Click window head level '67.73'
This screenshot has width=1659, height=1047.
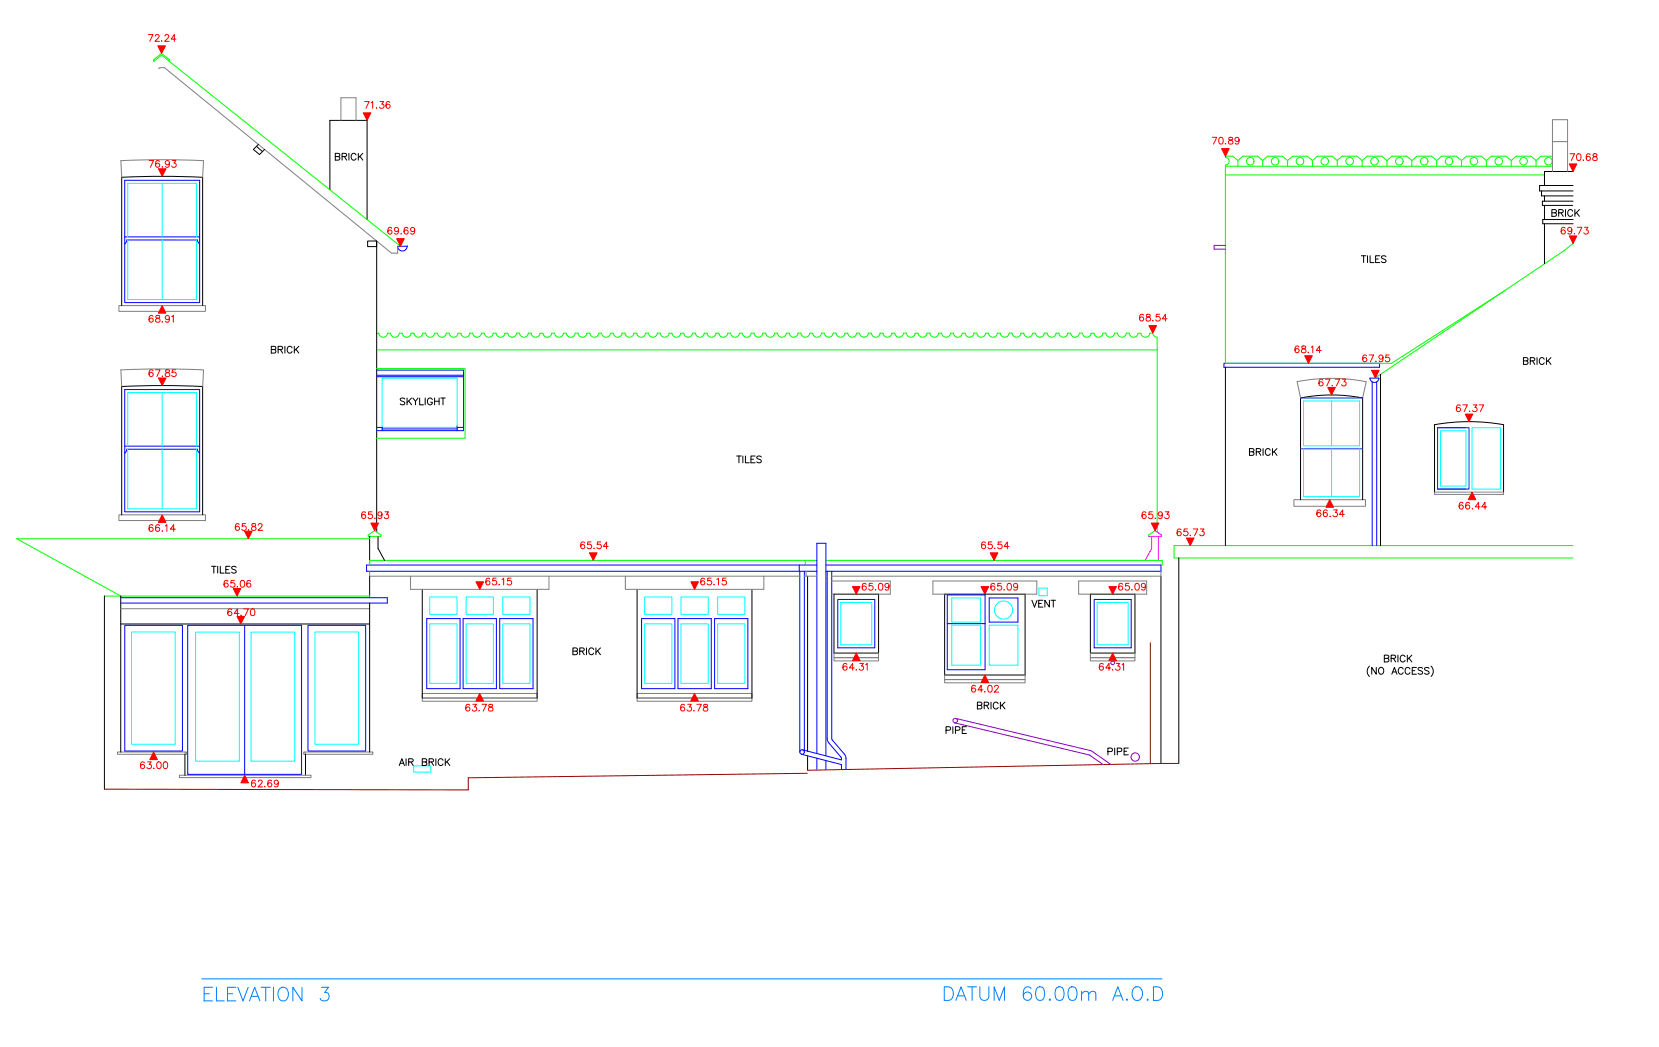(1333, 383)
